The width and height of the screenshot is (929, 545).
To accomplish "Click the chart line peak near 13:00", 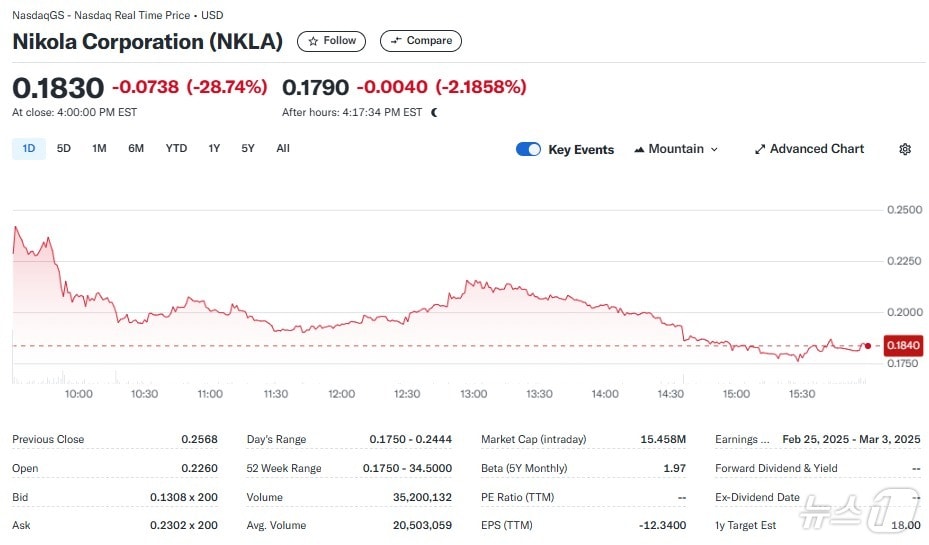I will tap(468, 282).
